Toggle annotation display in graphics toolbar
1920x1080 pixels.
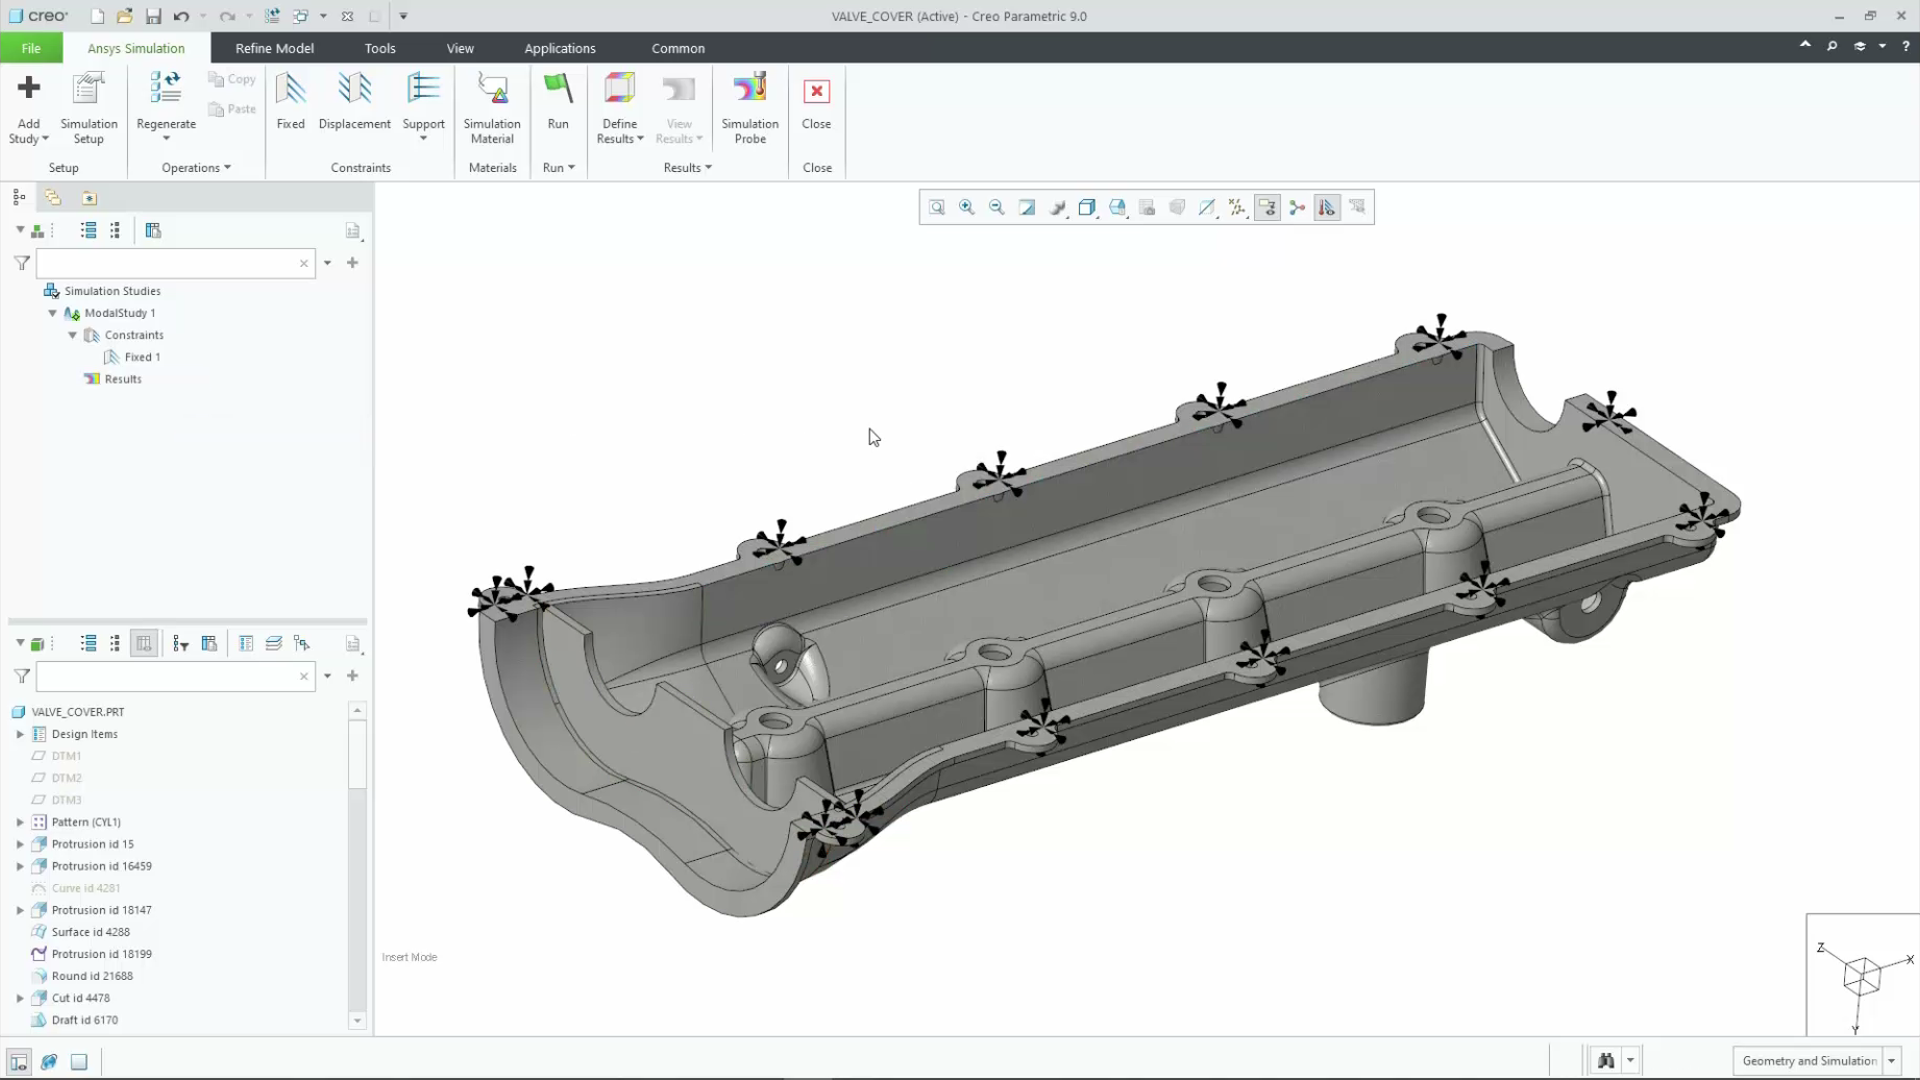[x=1267, y=207]
